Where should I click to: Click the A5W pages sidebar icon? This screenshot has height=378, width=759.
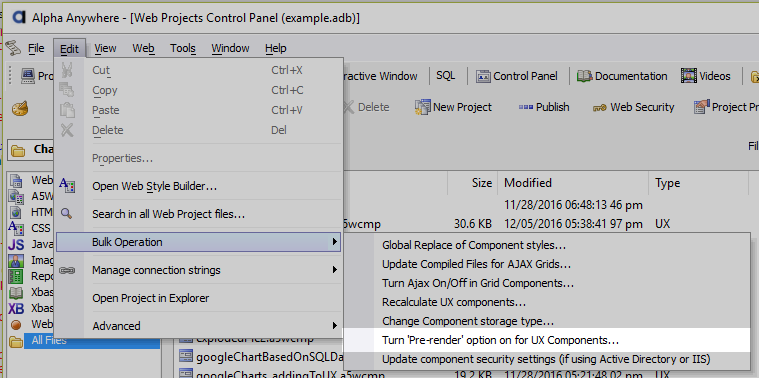pyautogui.click(x=16, y=197)
